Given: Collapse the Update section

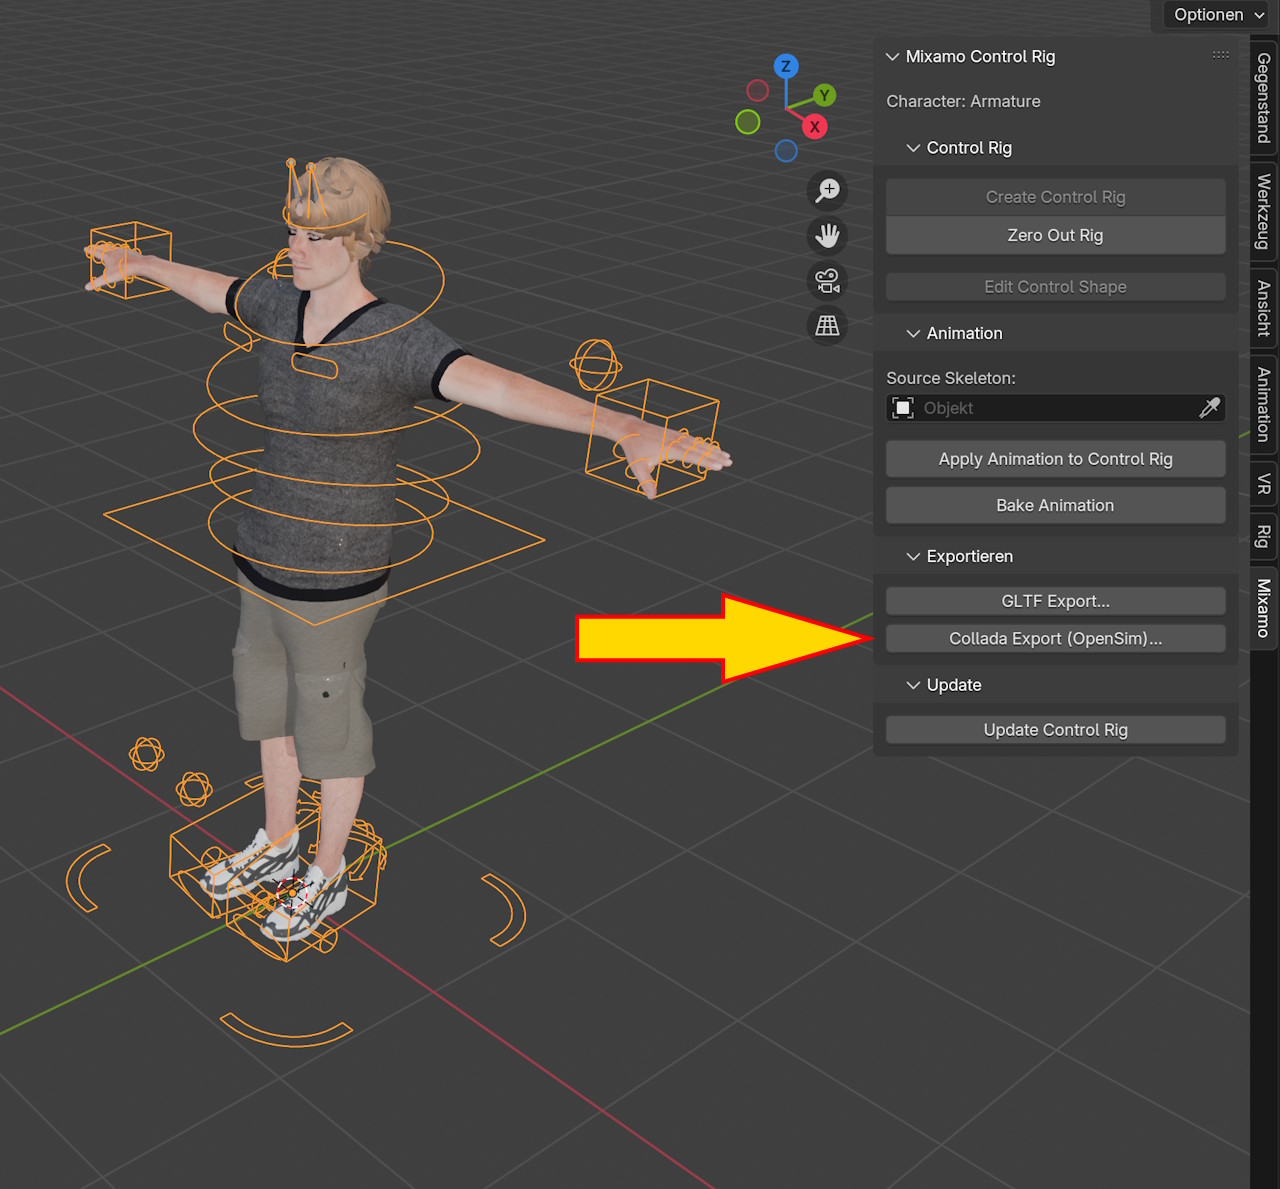Looking at the screenshot, I should click(x=913, y=685).
